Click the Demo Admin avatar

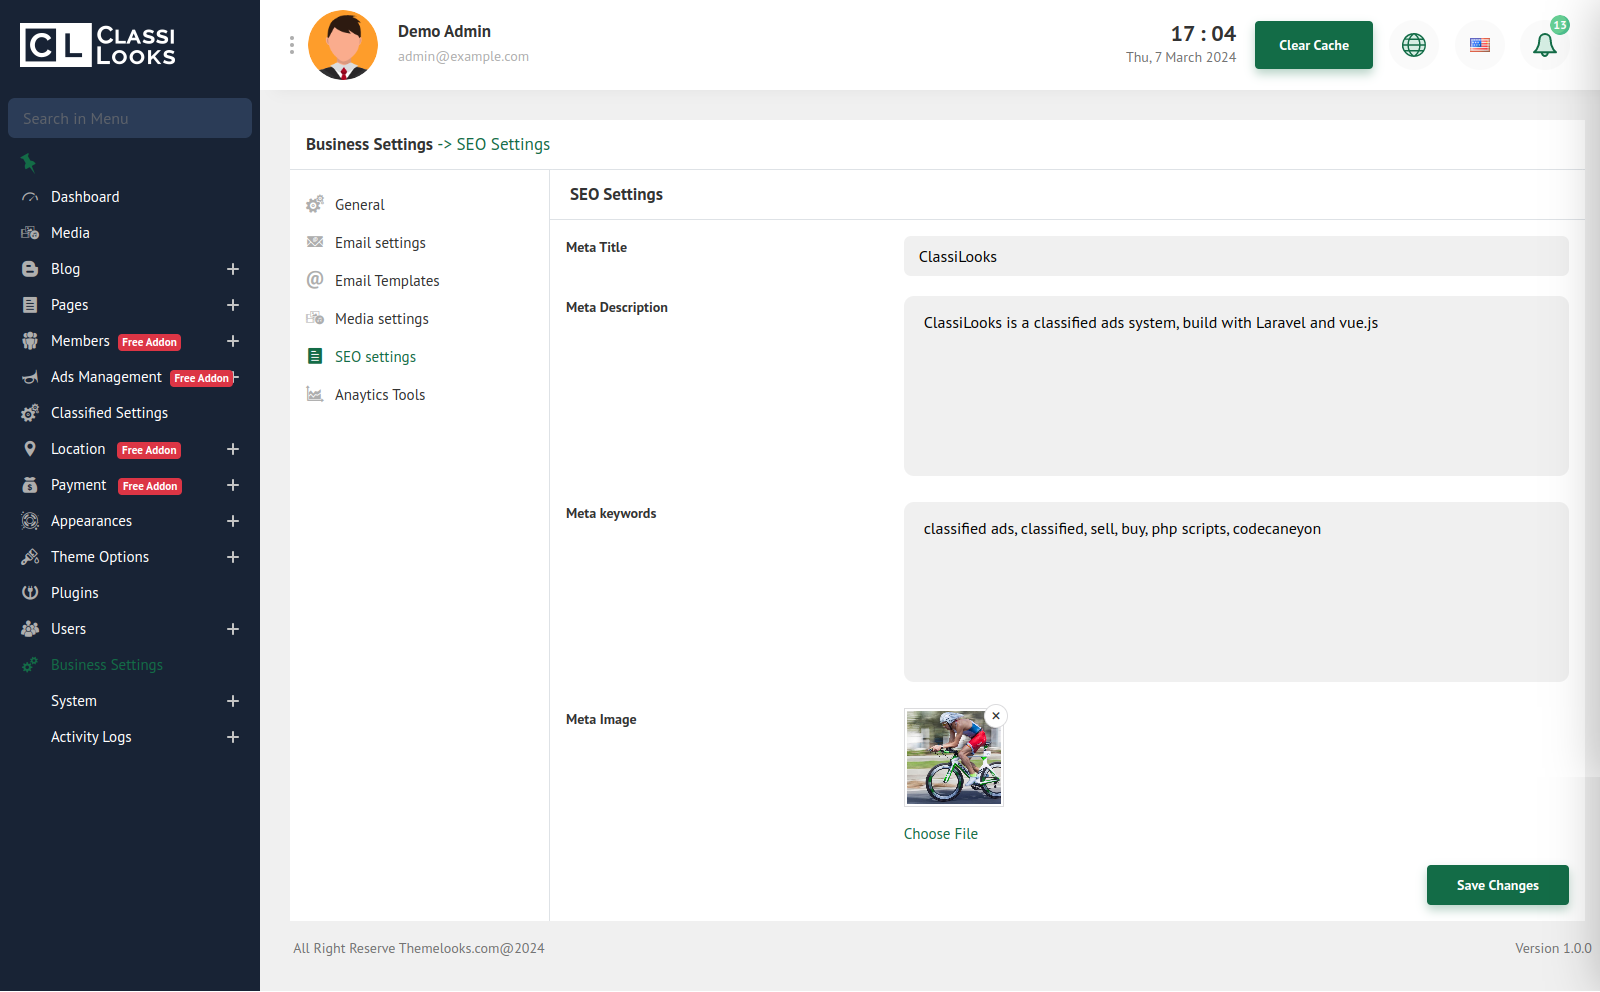pyautogui.click(x=343, y=45)
